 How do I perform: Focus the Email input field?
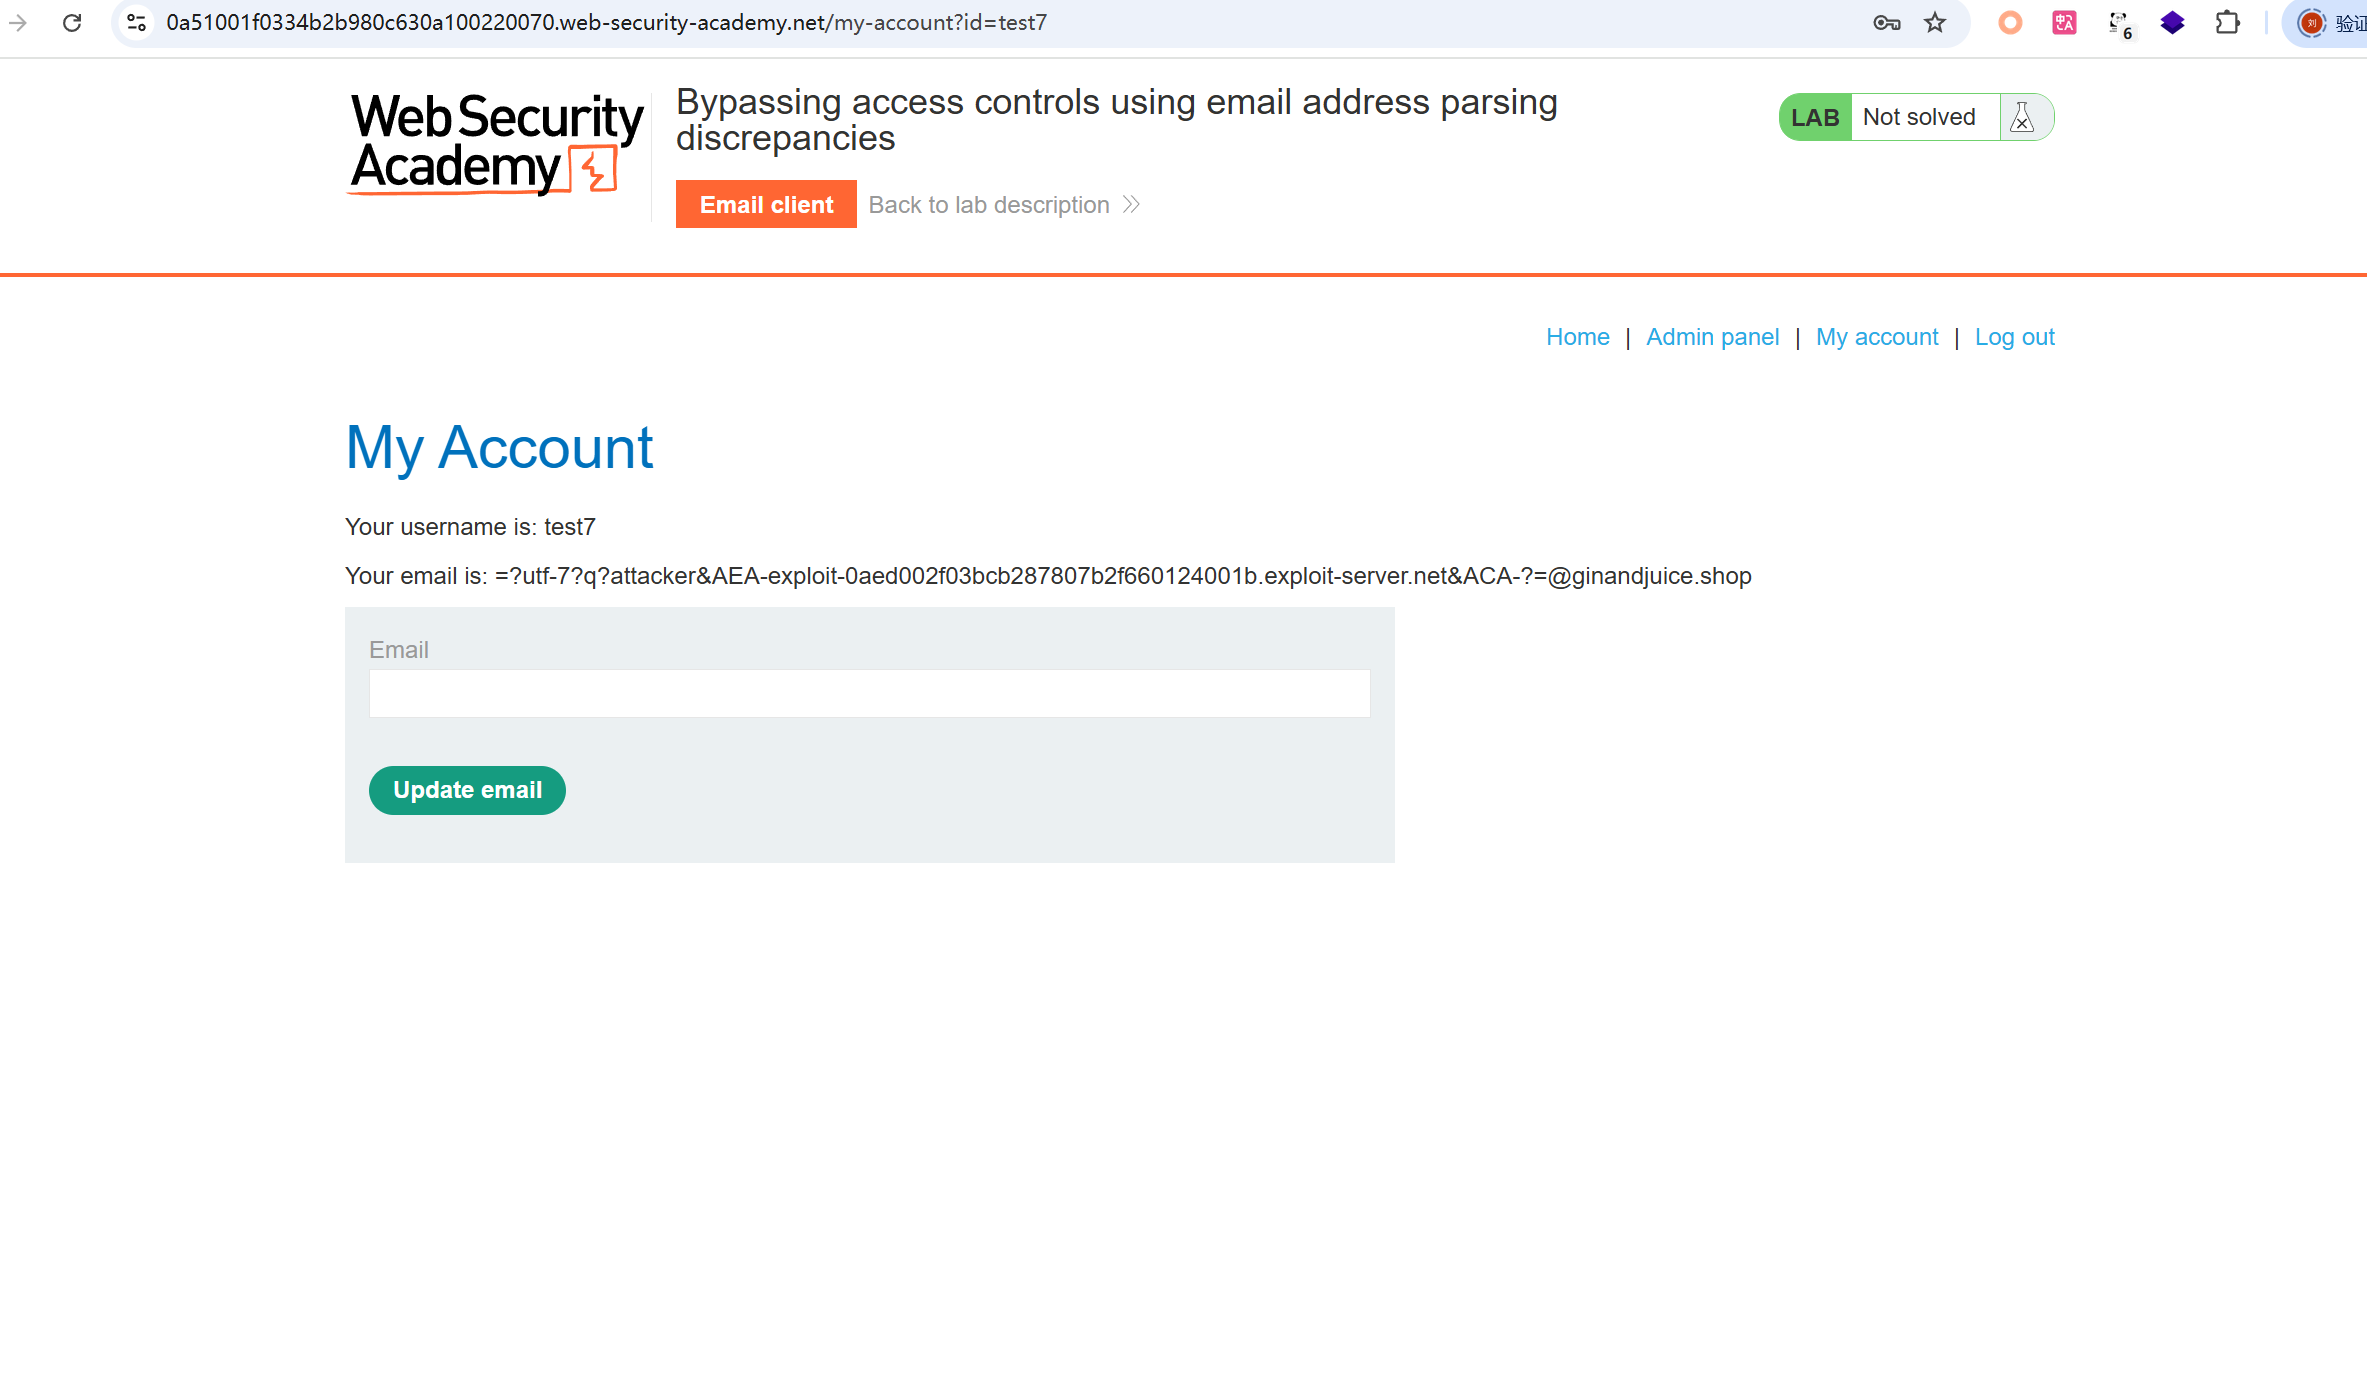tap(869, 693)
